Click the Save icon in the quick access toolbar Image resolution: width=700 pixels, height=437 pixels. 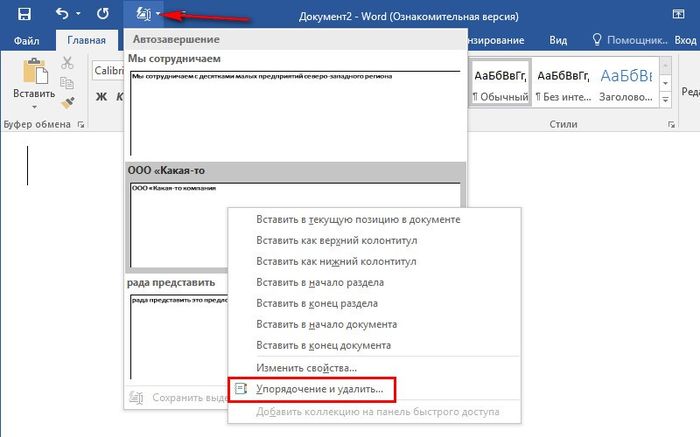[x=24, y=16]
